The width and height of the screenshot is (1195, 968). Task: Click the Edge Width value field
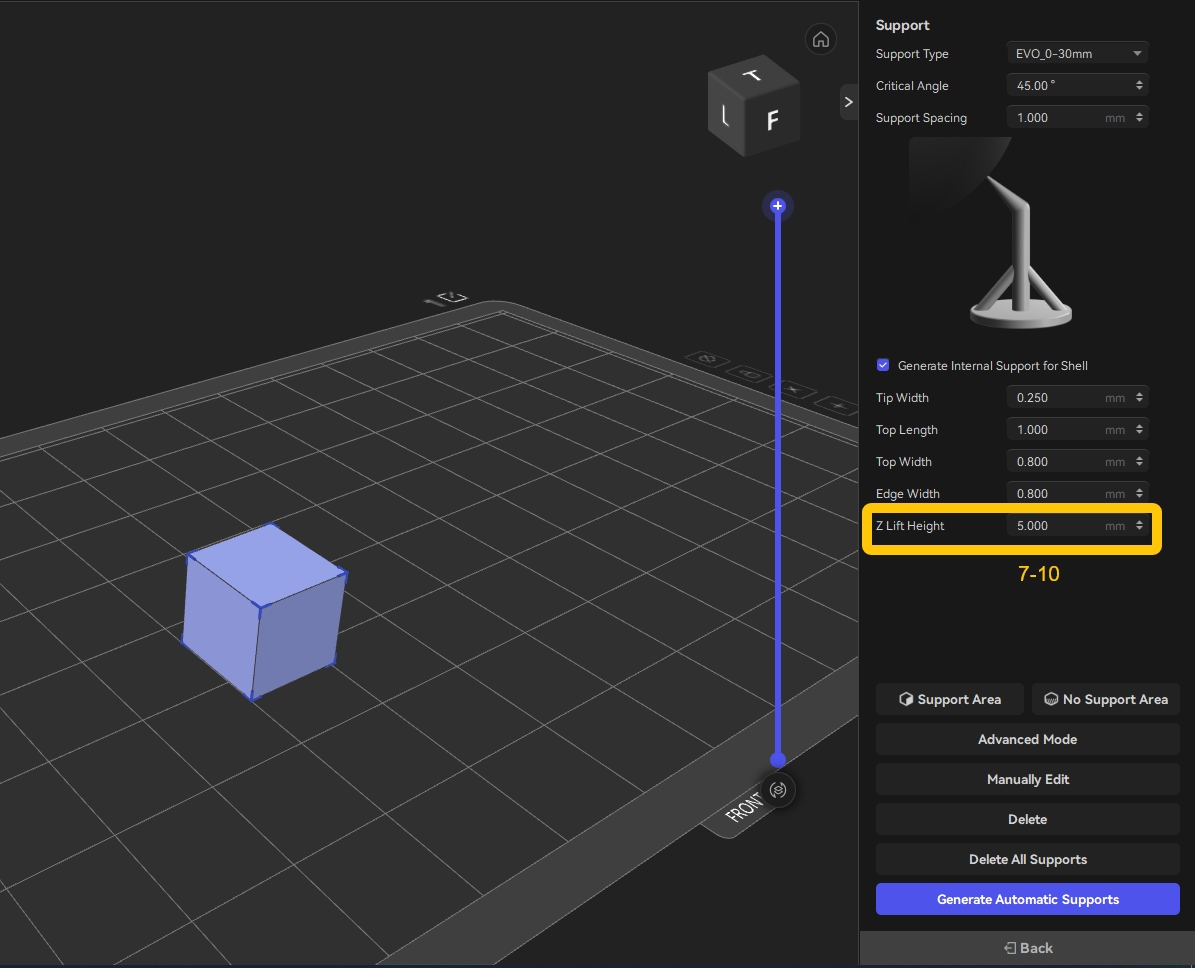(x=1077, y=493)
